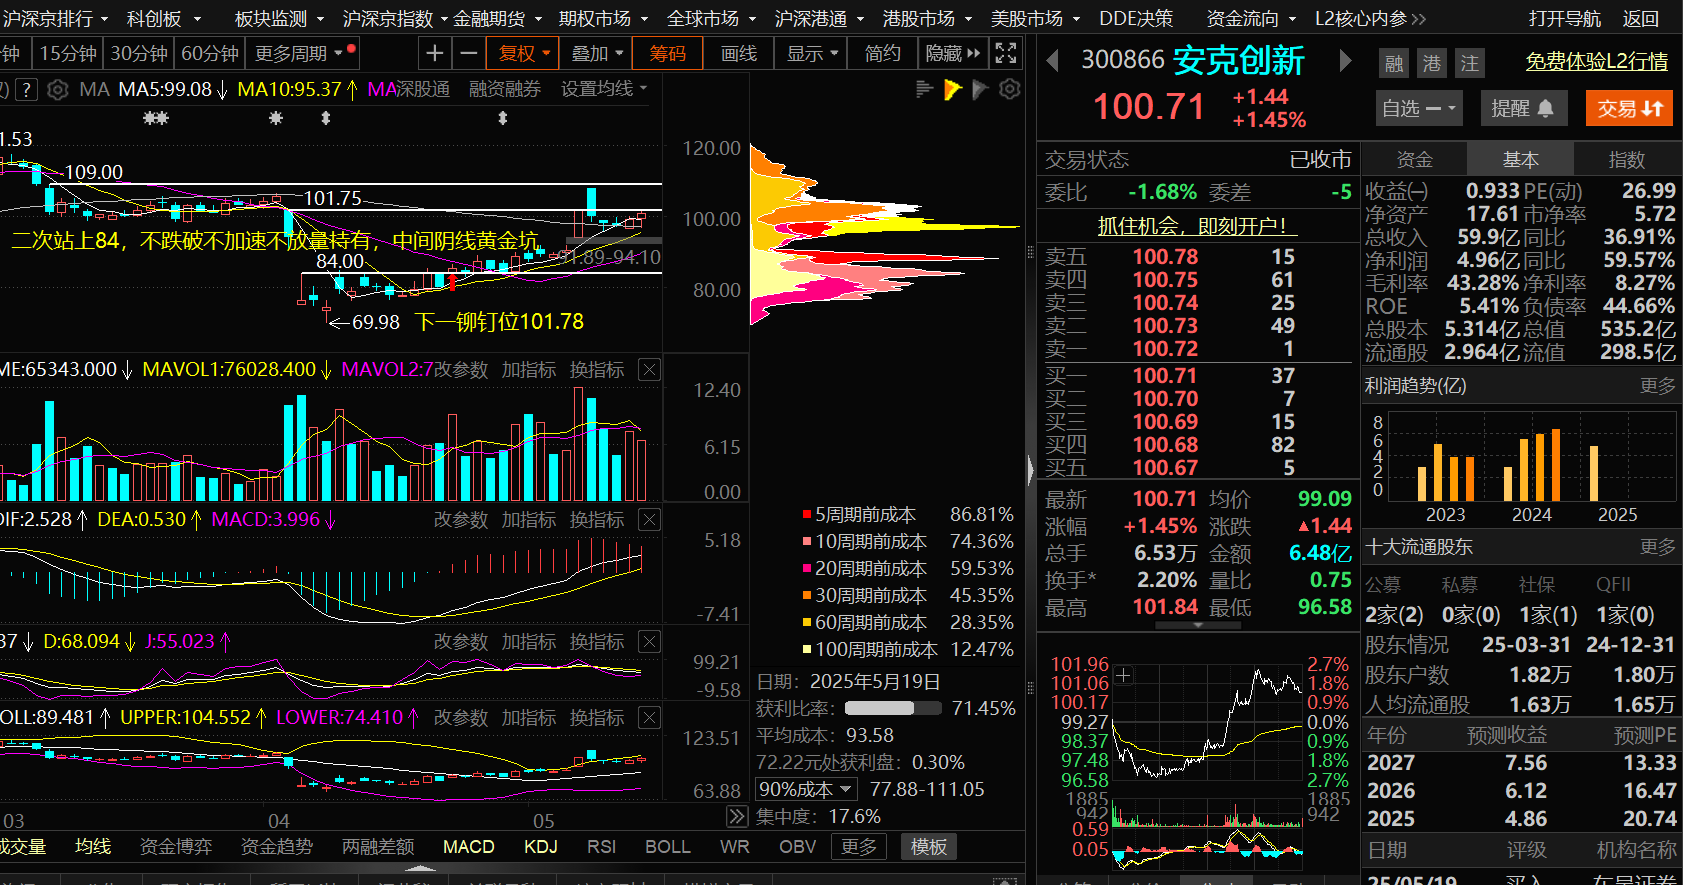Click yellow 60周期前成本 legend swatch
Image resolution: width=1683 pixels, height=885 pixels.
[x=807, y=623]
